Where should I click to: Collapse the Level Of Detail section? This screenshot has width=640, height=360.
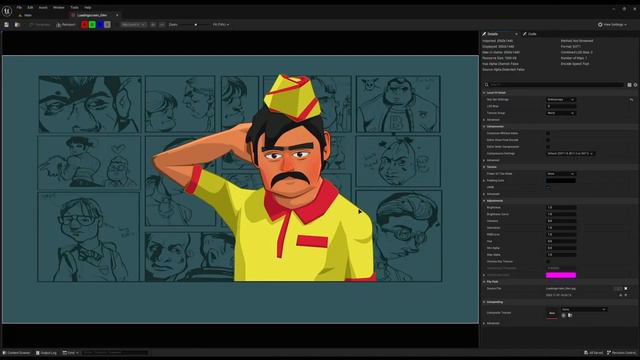484,93
